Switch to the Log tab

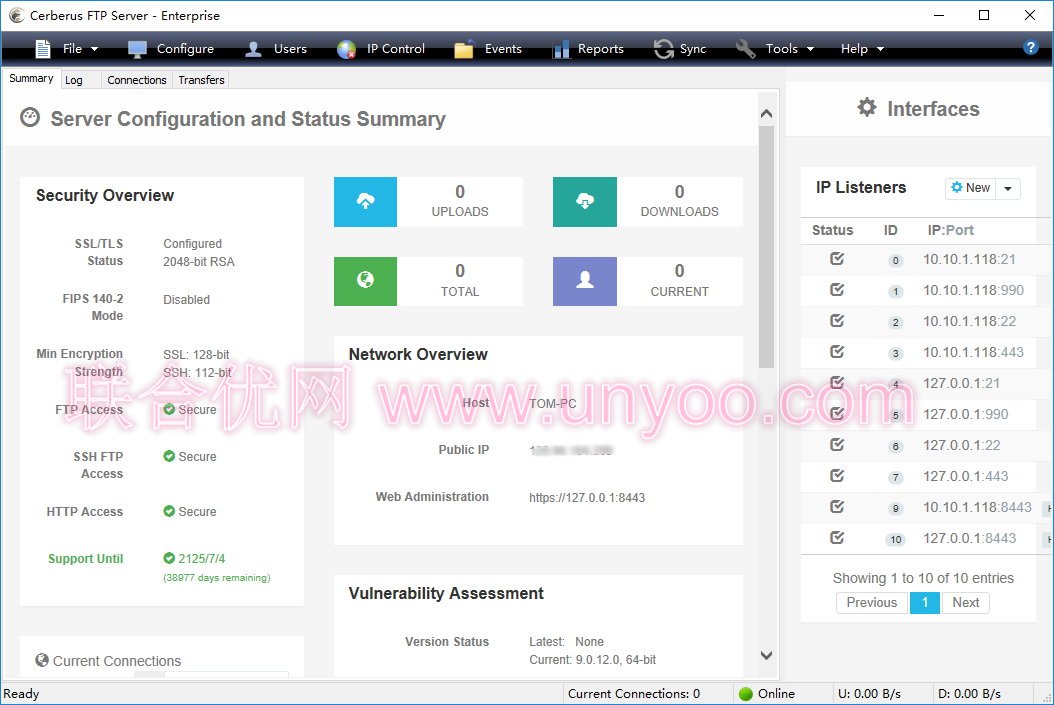[74, 80]
